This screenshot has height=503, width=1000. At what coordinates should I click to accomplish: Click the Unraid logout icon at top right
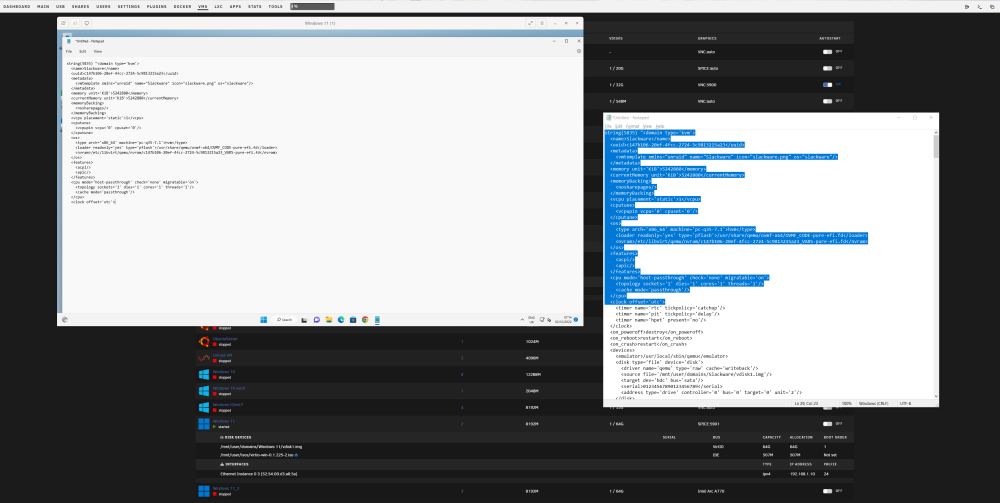967,6
